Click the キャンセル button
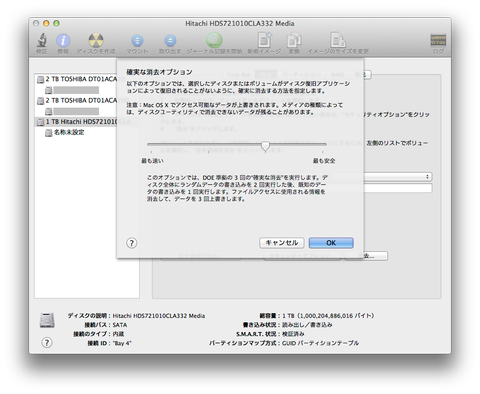 coord(282,243)
